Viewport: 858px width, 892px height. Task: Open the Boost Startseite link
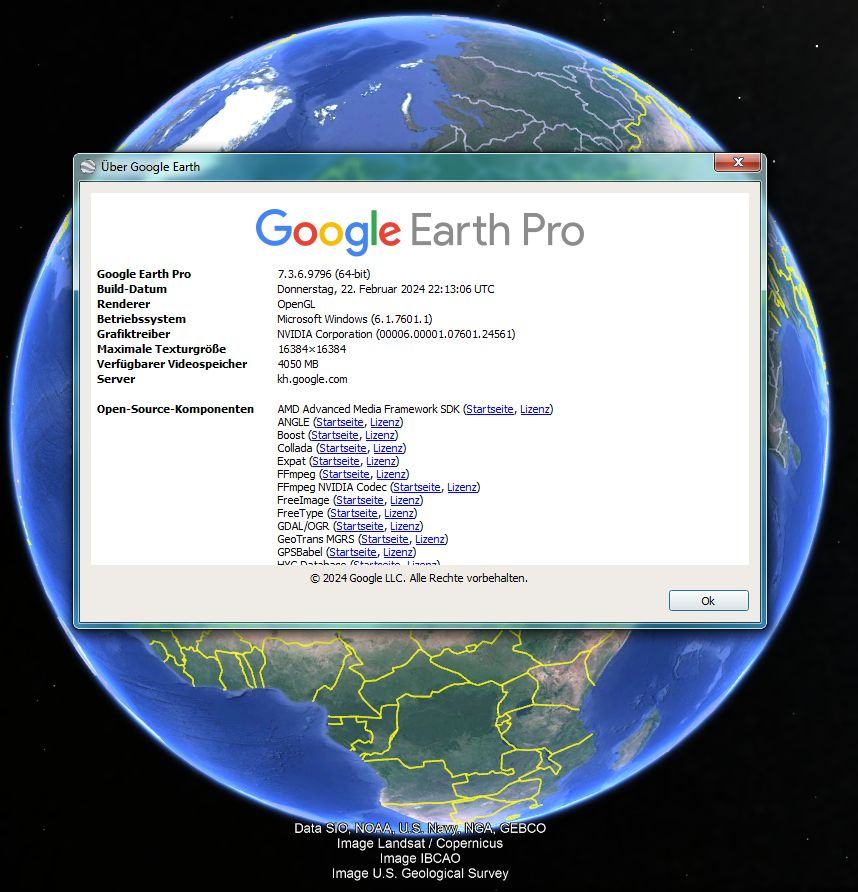(x=335, y=435)
